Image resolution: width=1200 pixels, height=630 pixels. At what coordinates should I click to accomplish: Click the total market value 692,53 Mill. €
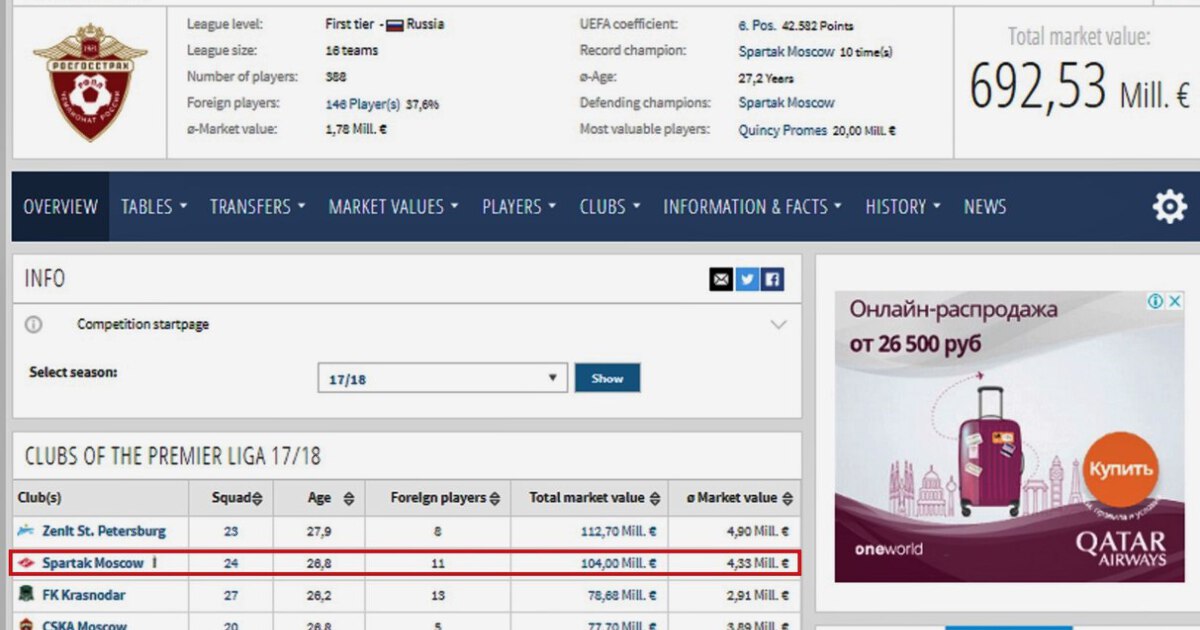point(1079,87)
